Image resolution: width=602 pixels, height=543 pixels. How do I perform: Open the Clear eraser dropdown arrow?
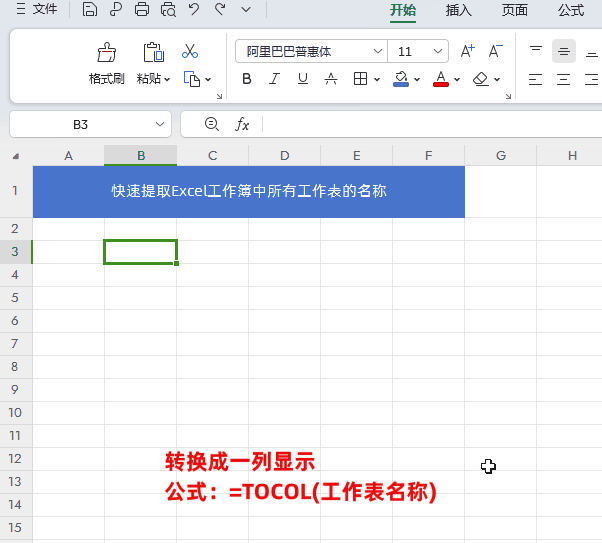[x=497, y=79]
